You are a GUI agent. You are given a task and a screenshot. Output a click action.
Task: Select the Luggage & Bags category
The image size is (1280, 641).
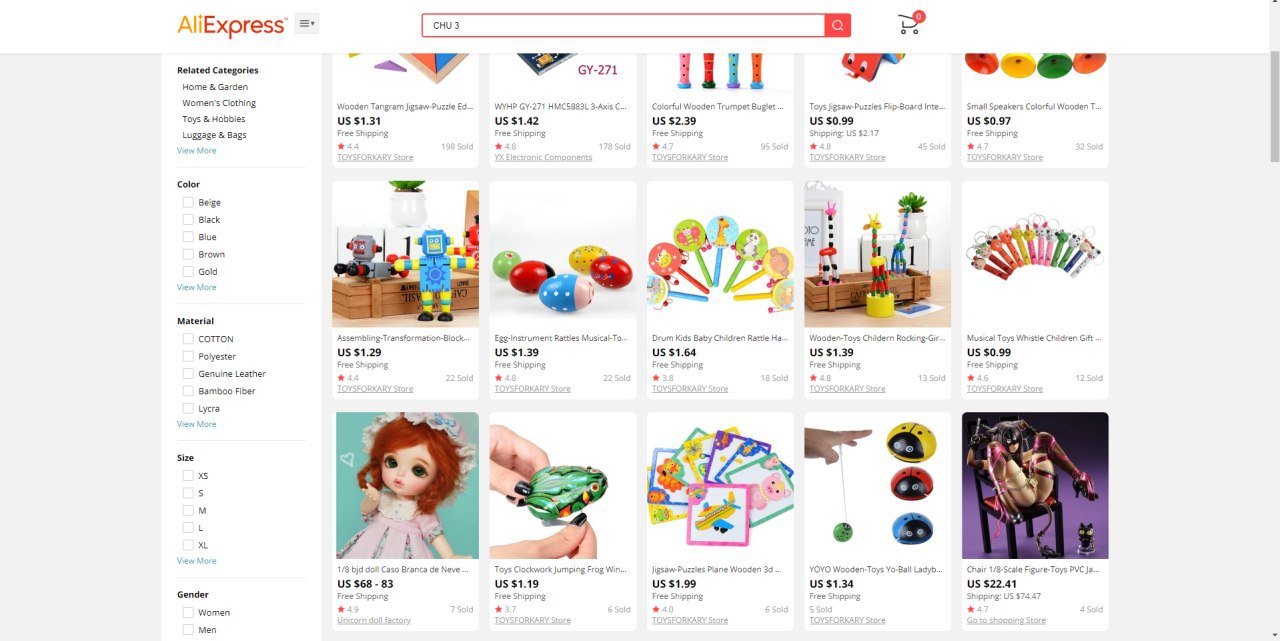click(x=214, y=135)
